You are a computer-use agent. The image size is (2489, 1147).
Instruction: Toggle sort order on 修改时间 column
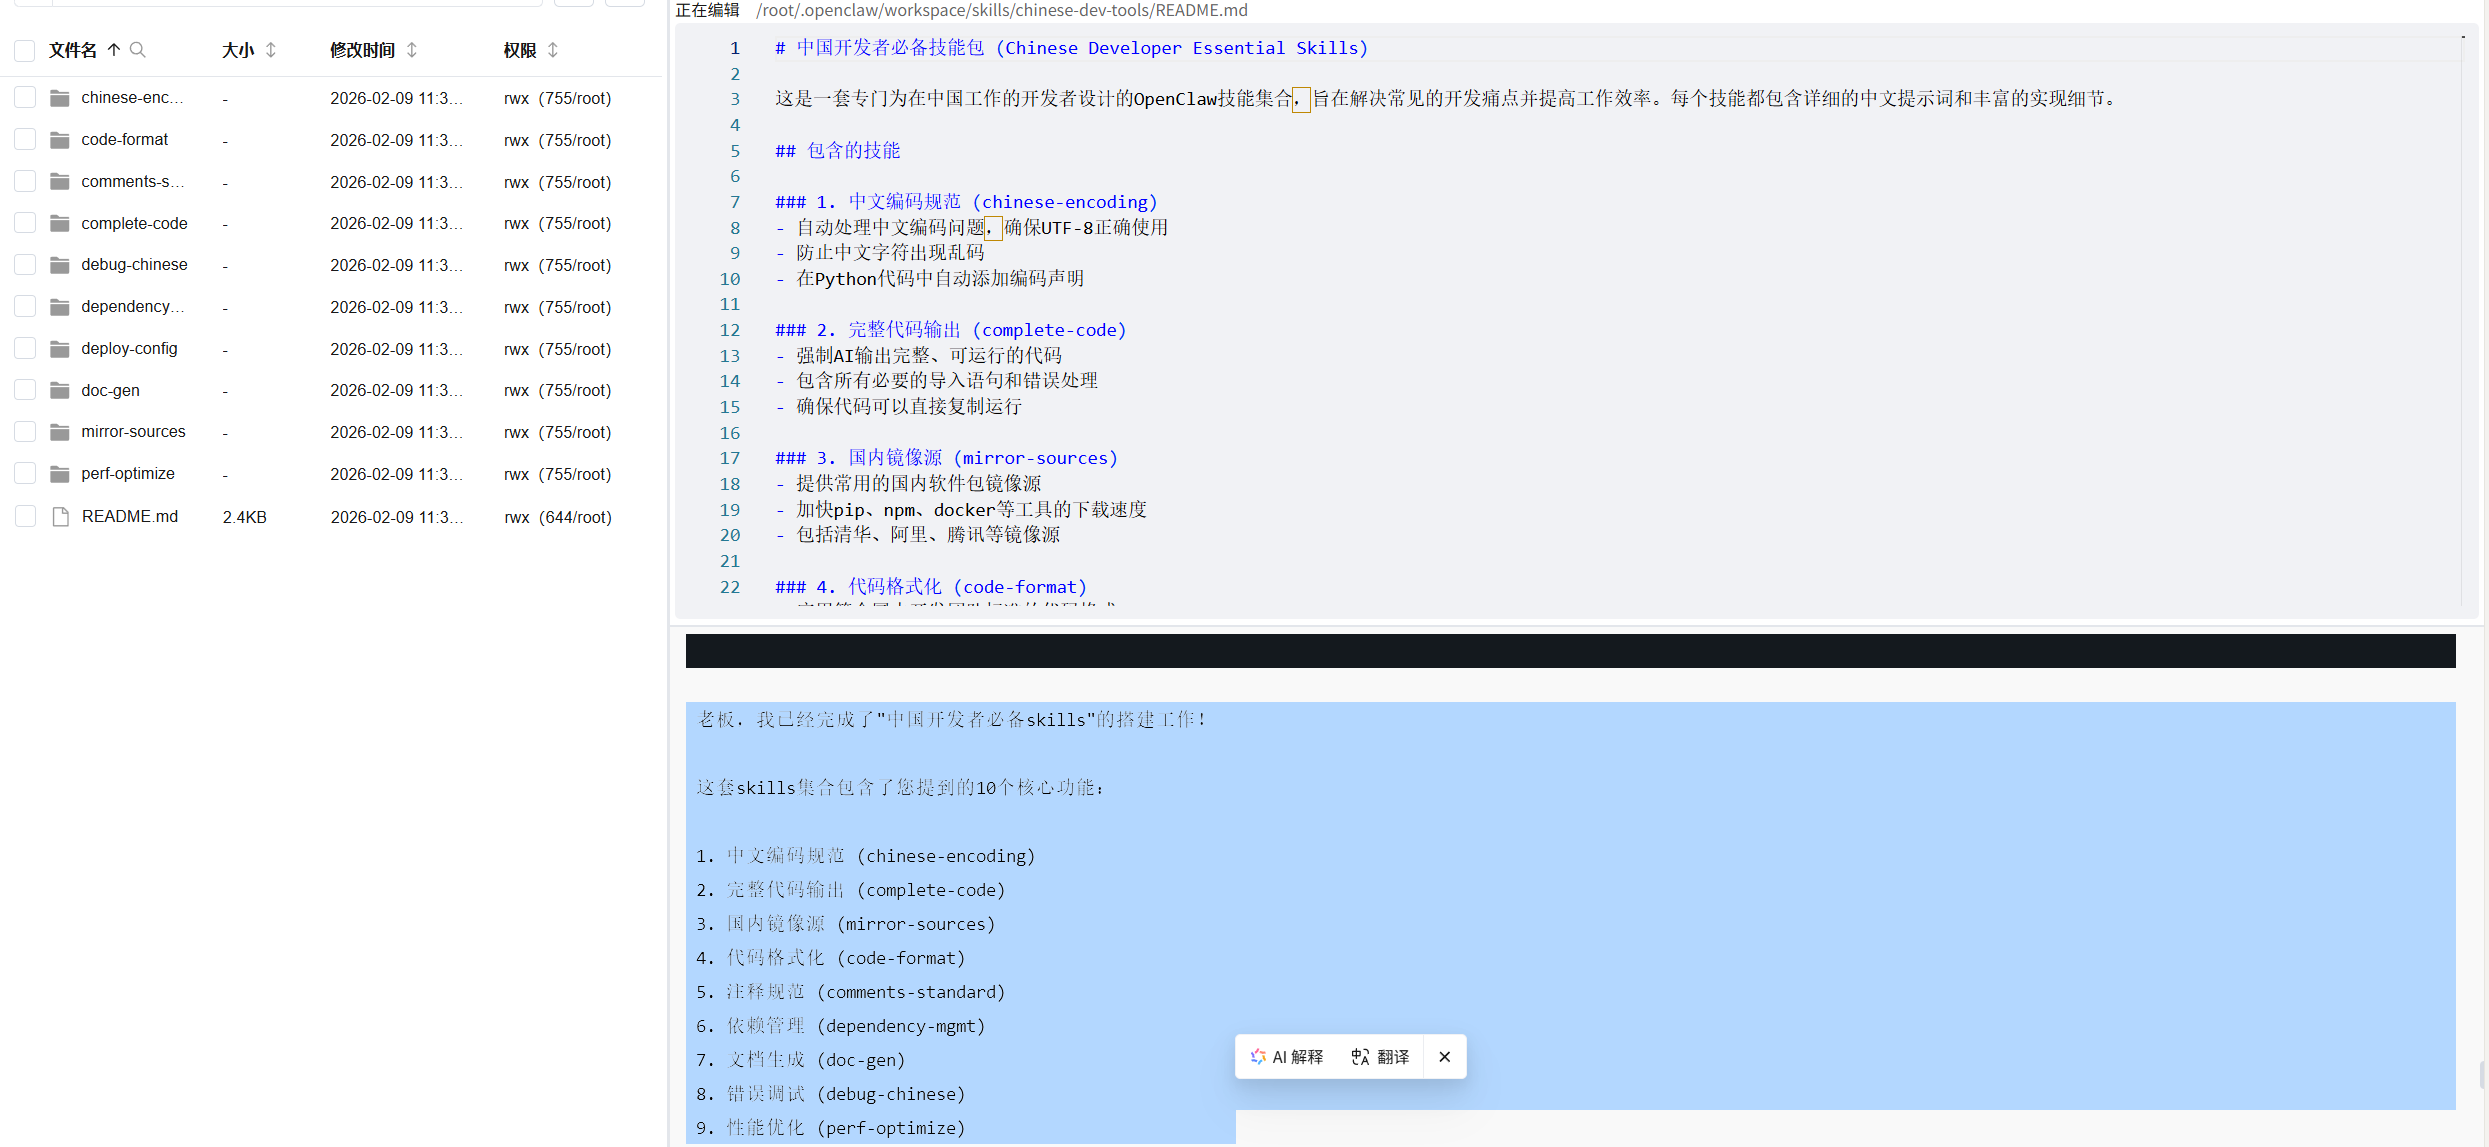412,50
